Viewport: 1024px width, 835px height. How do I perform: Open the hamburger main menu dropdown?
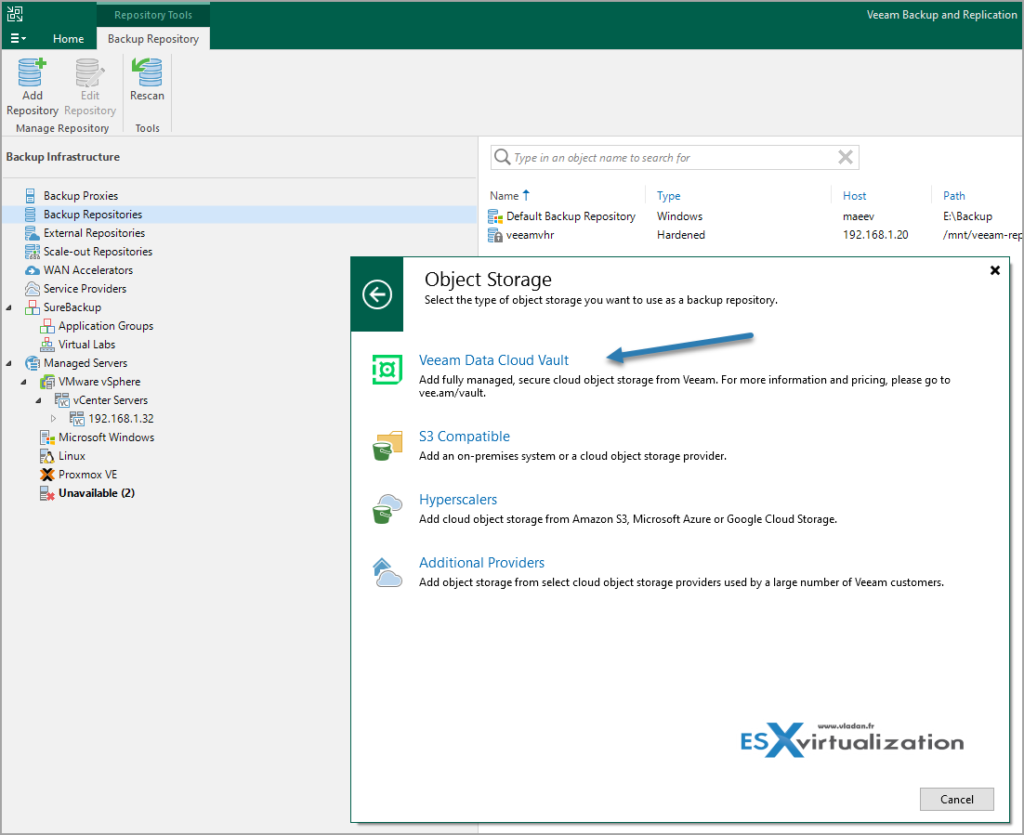[17, 38]
